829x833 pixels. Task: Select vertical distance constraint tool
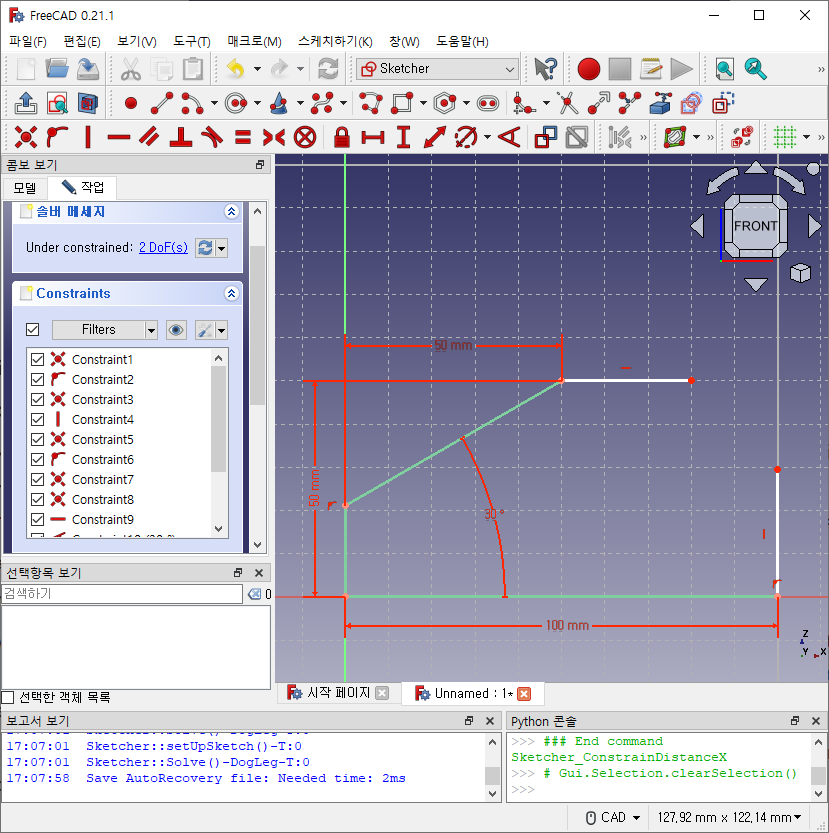tap(404, 137)
